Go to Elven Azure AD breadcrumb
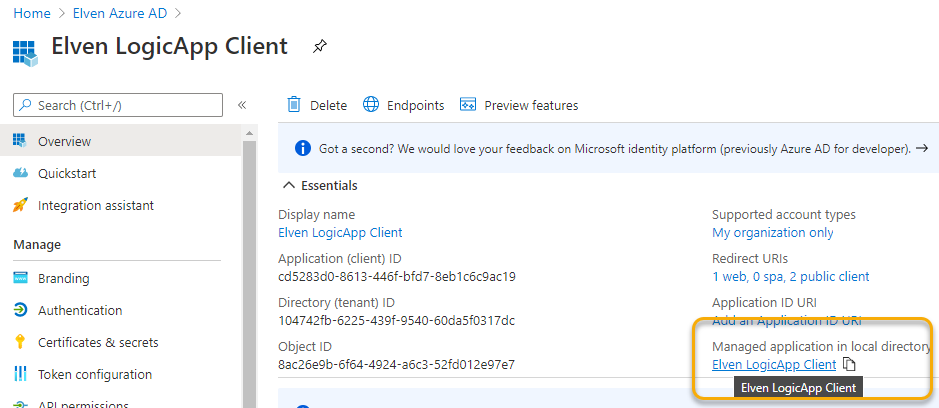This screenshot has height=408, width=939. pos(120,13)
